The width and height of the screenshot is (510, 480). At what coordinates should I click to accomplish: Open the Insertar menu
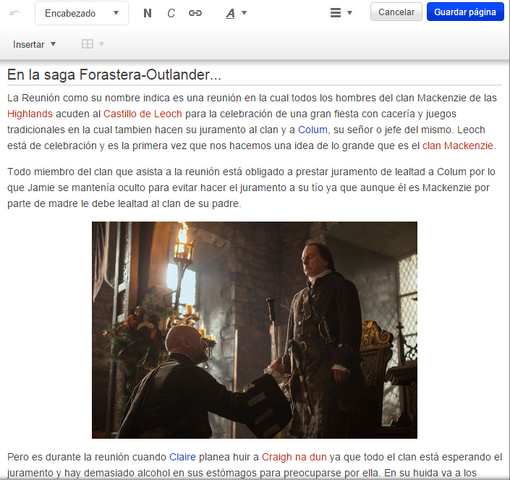[x=34, y=44]
